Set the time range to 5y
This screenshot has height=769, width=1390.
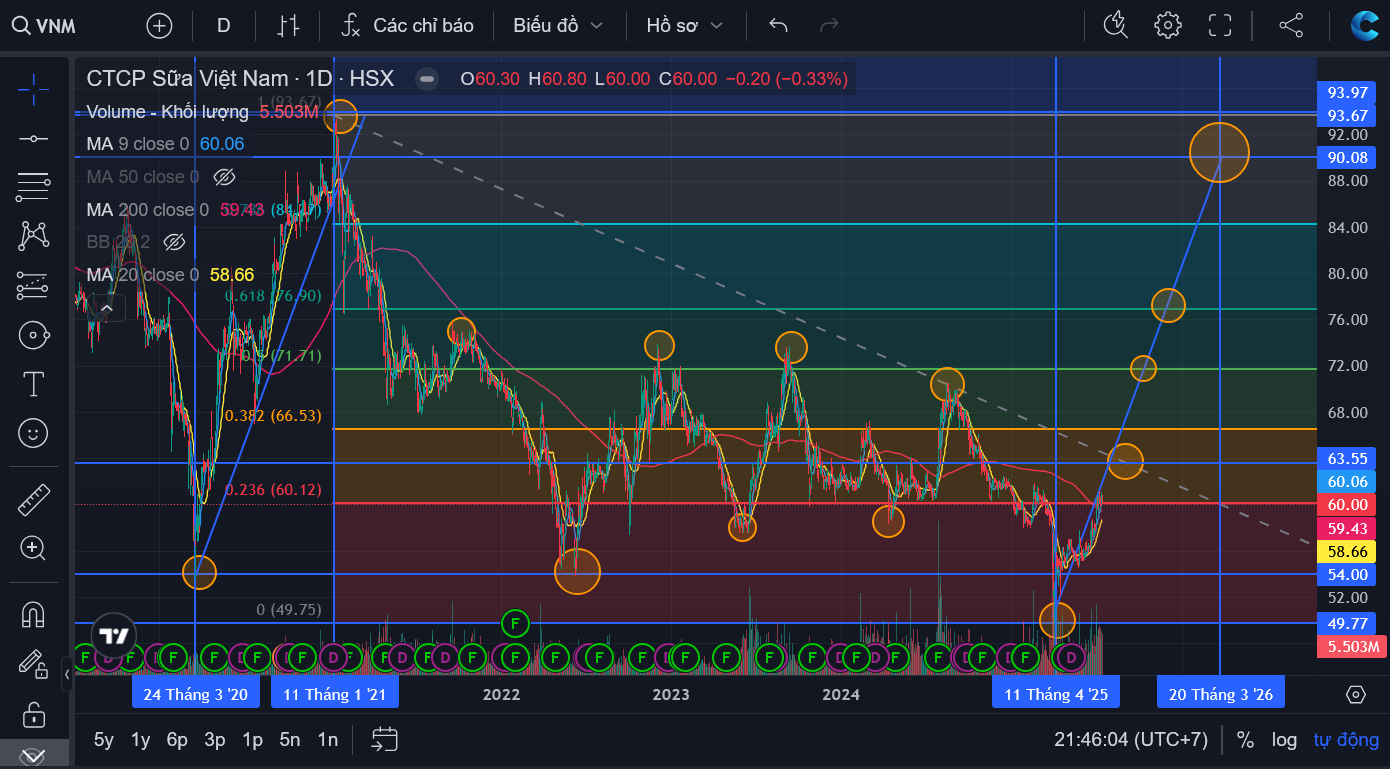[104, 740]
